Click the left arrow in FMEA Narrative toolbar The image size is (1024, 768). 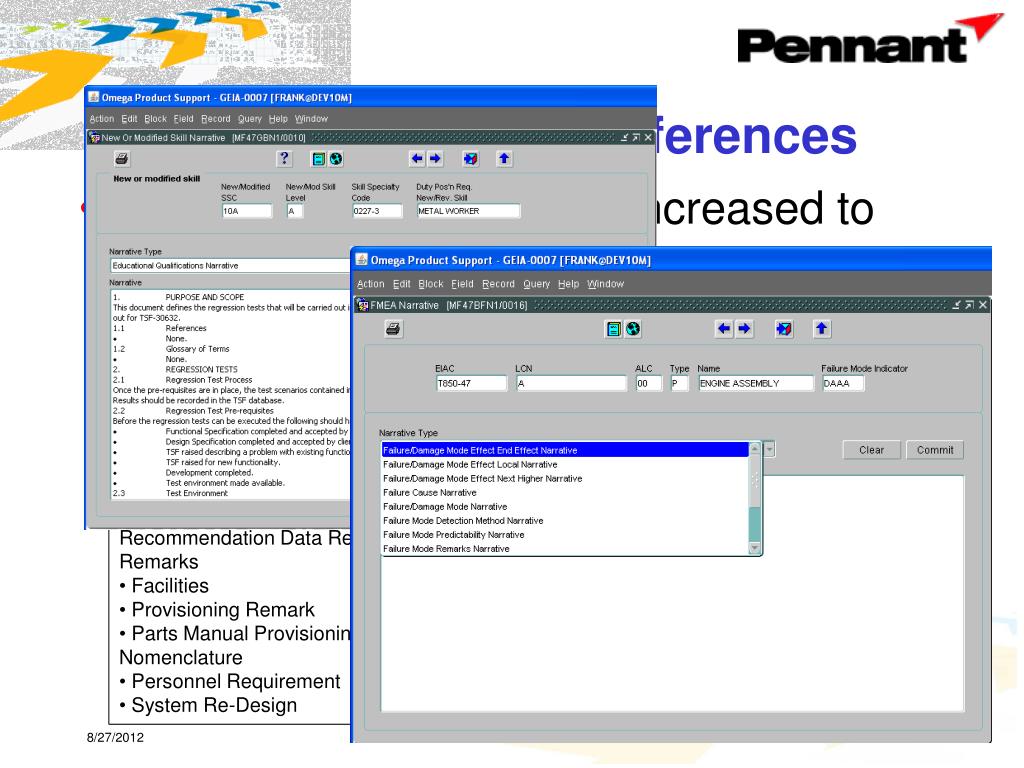(724, 328)
